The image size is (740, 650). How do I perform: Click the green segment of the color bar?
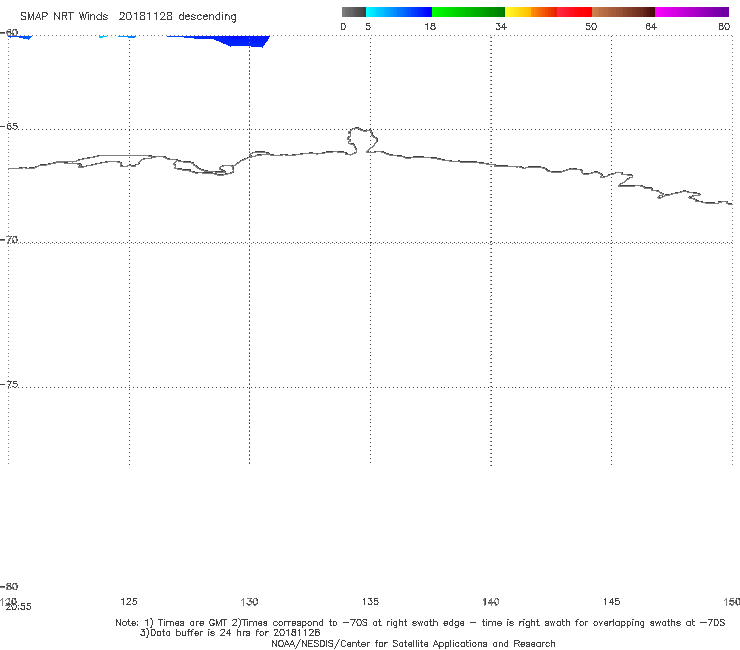468,12
